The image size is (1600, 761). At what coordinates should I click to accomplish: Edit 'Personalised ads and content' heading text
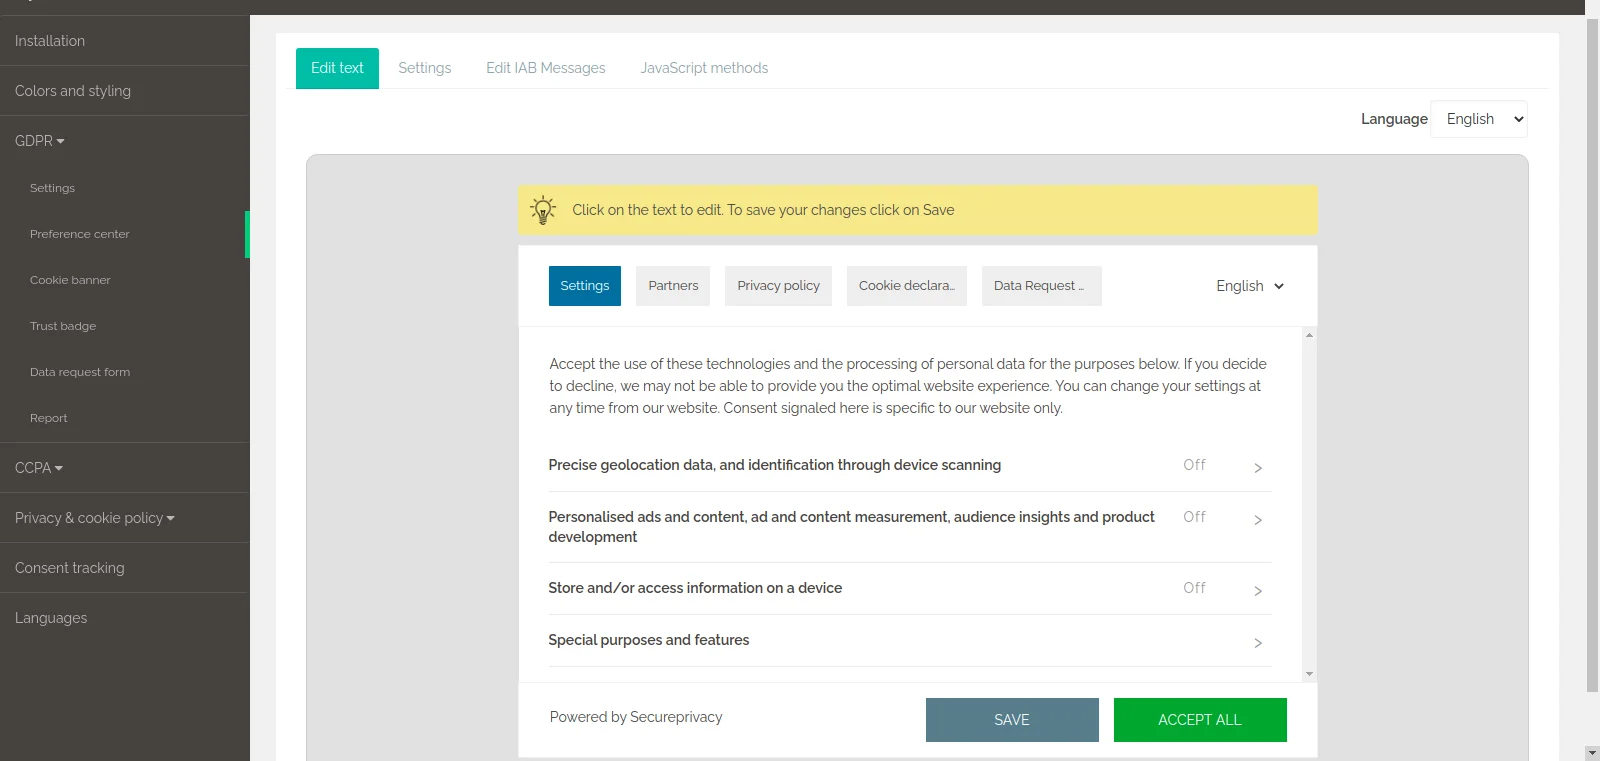coord(852,527)
